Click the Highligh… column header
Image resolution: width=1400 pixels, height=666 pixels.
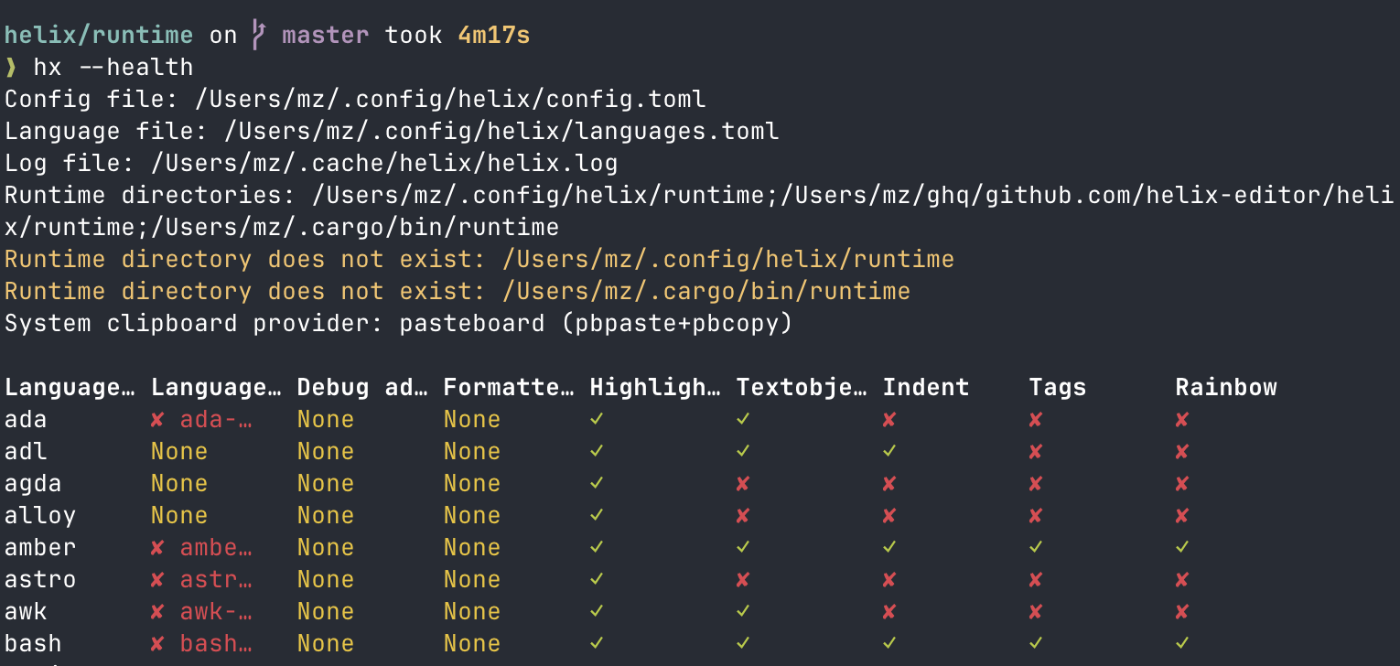click(x=655, y=388)
